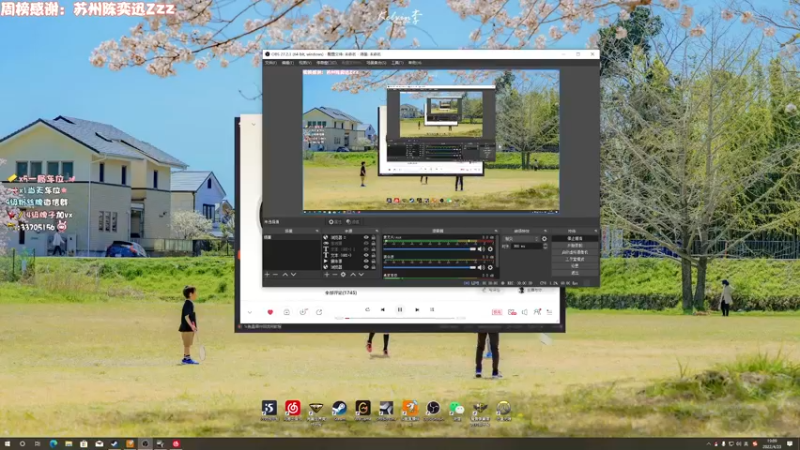The image size is (800, 450).
Task: Skip to next track in music player
Action: point(417,309)
